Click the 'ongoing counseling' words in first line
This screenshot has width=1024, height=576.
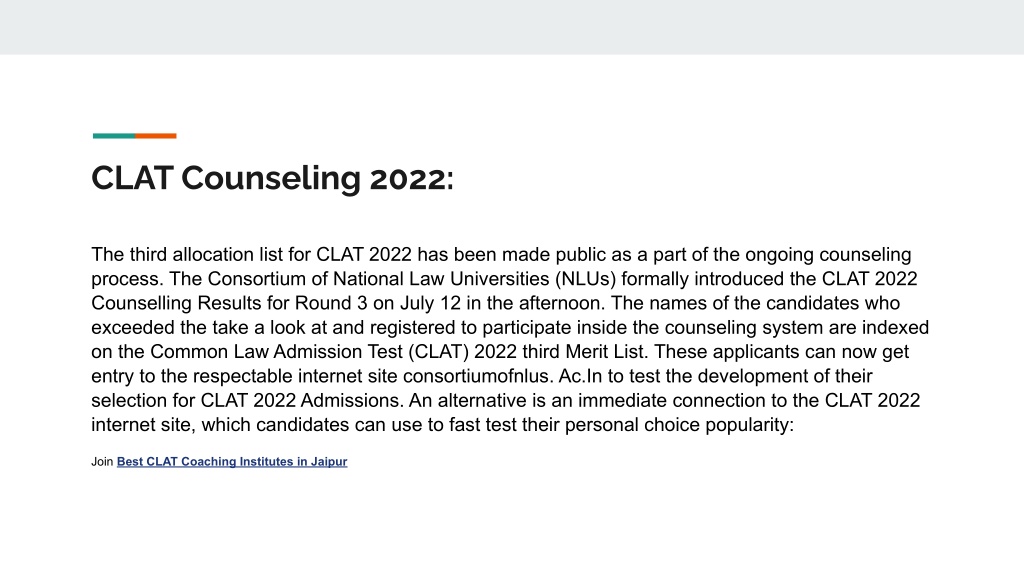pyautogui.click(x=828, y=255)
